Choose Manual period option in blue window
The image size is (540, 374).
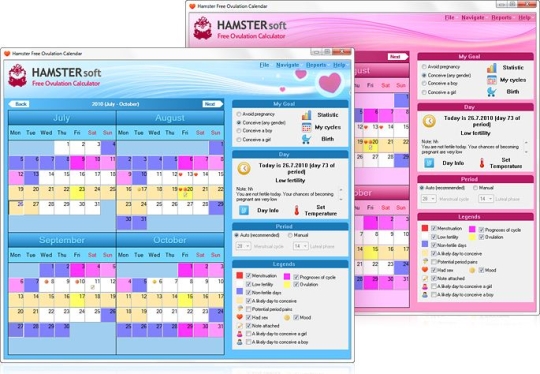[290, 235]
